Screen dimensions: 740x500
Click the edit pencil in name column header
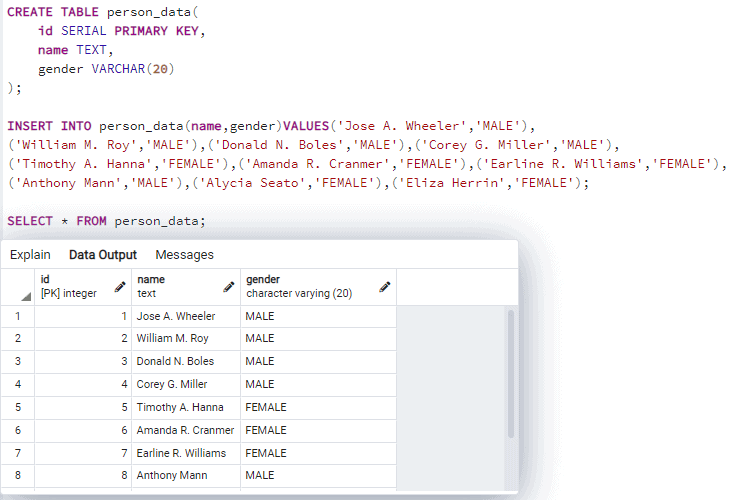[x=229, y=287]
